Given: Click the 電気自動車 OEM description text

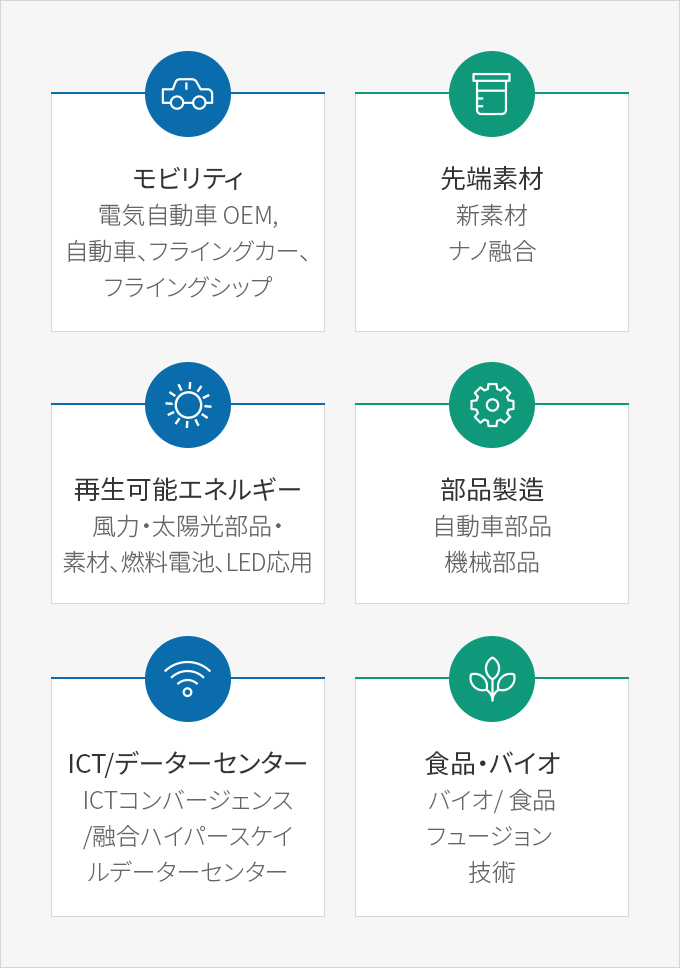Looking at the screenshot, I should pyautogui.click(x=188, y=215).
